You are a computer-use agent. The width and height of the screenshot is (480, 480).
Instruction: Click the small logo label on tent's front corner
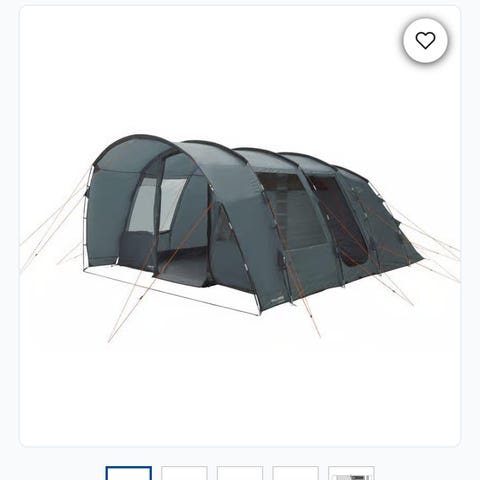(277, 298)
